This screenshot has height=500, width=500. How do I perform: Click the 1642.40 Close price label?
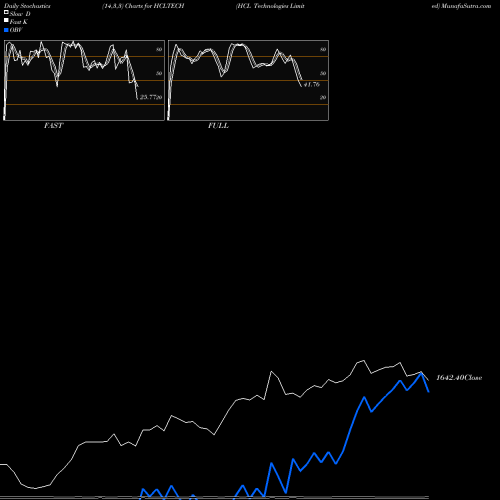(459, 378)
